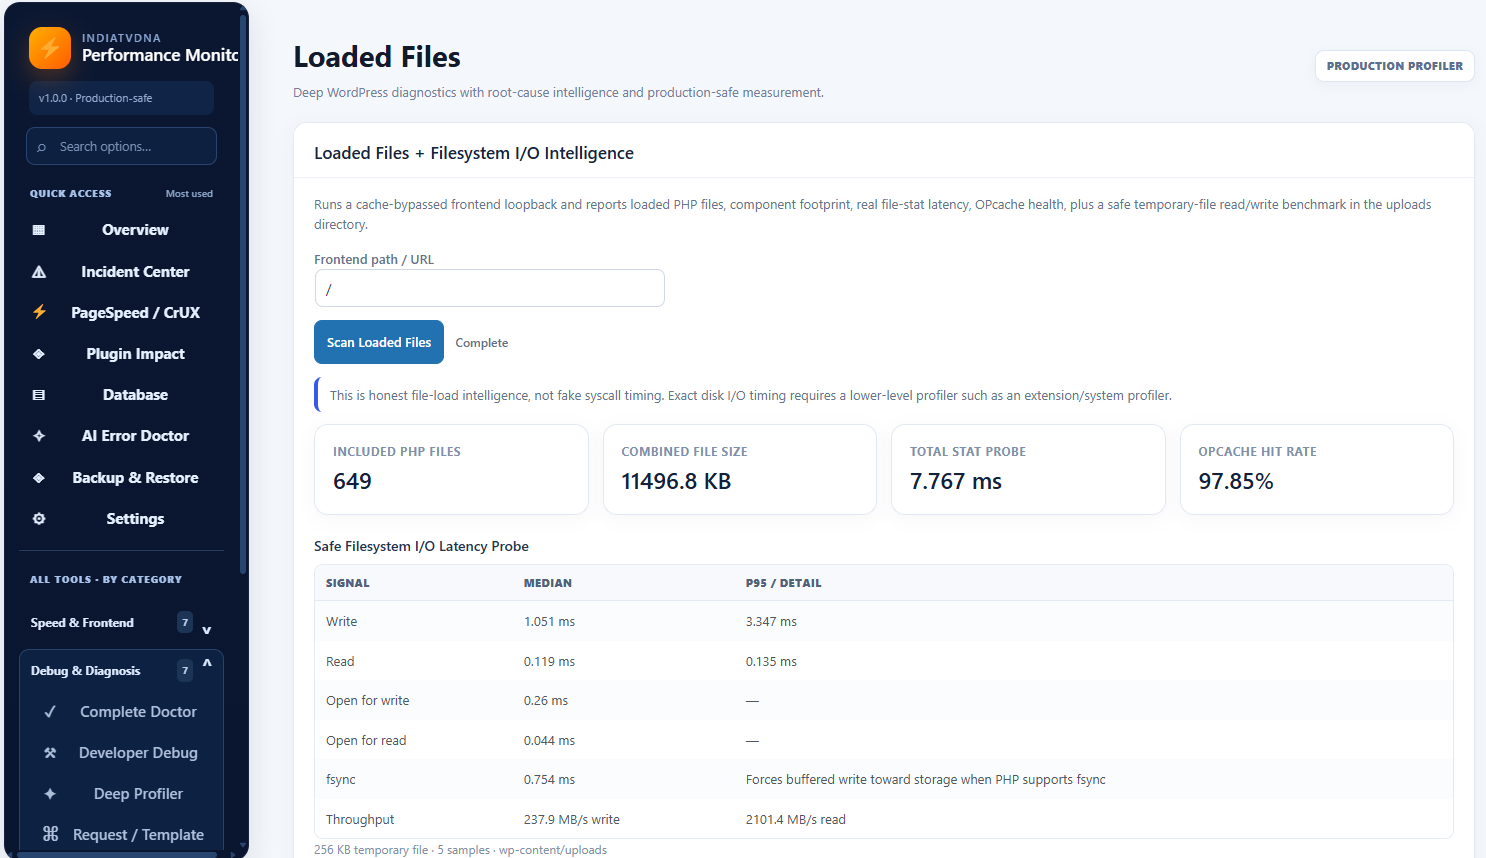Click the Scan Loaded Files button
The width and height of the screenshot is (1486, 858).
(379, 342)
